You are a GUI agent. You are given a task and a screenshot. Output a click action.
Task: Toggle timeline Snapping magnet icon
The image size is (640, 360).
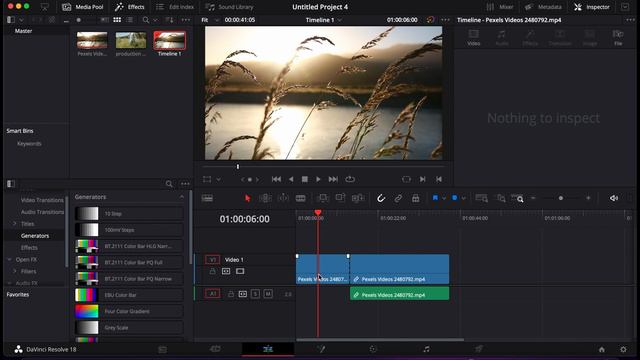381,198
